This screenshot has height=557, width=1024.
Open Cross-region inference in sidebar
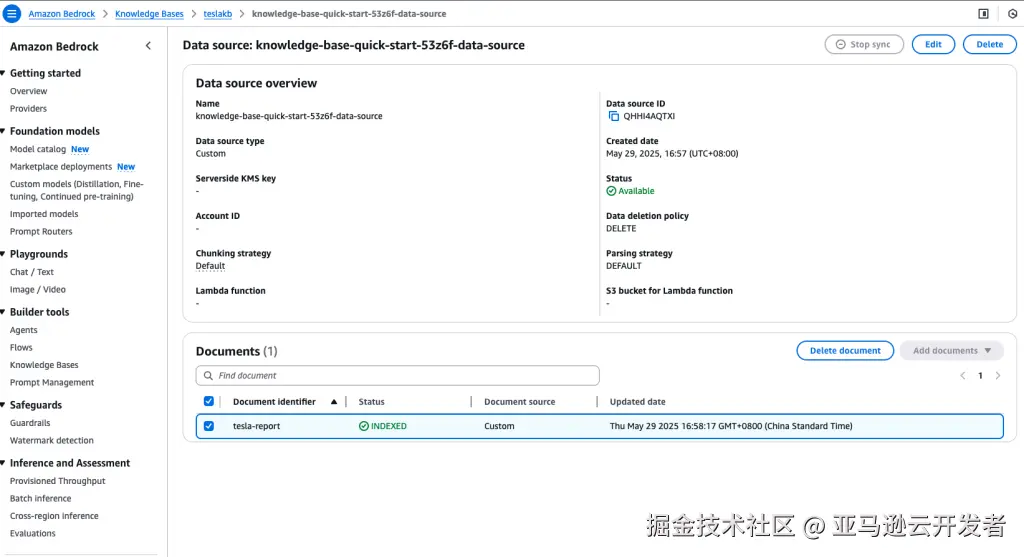pyautogui.click(x=54, y=516)
